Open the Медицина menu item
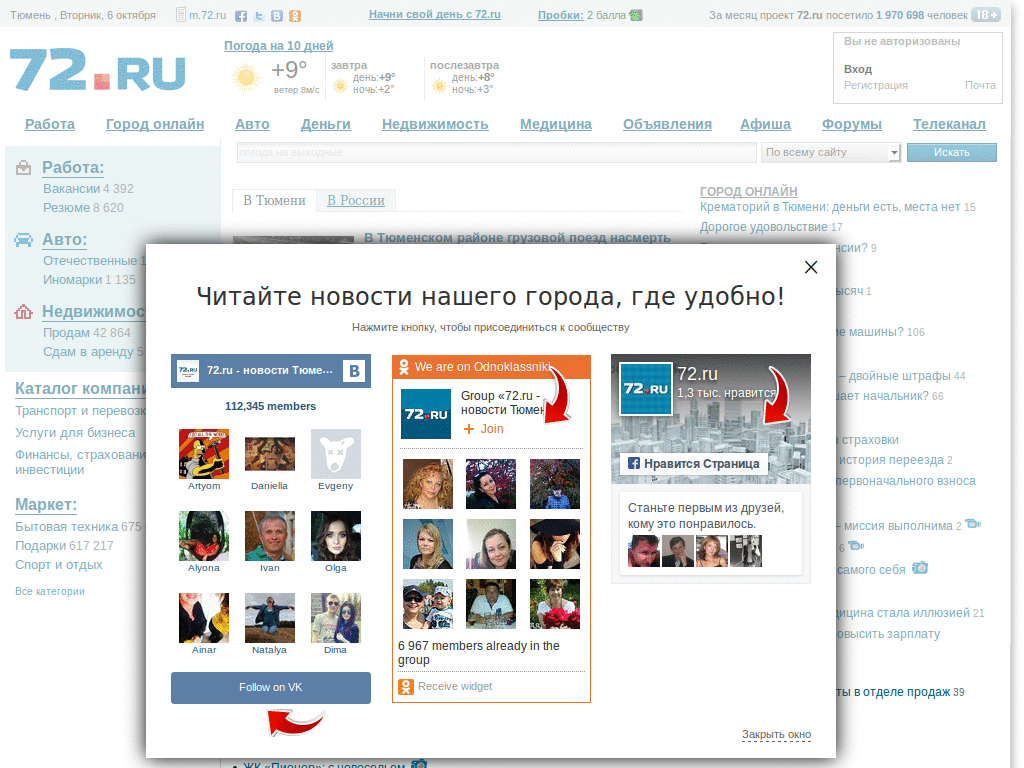The width and height of the screenshot is (1024, 768). coord(556,124)
